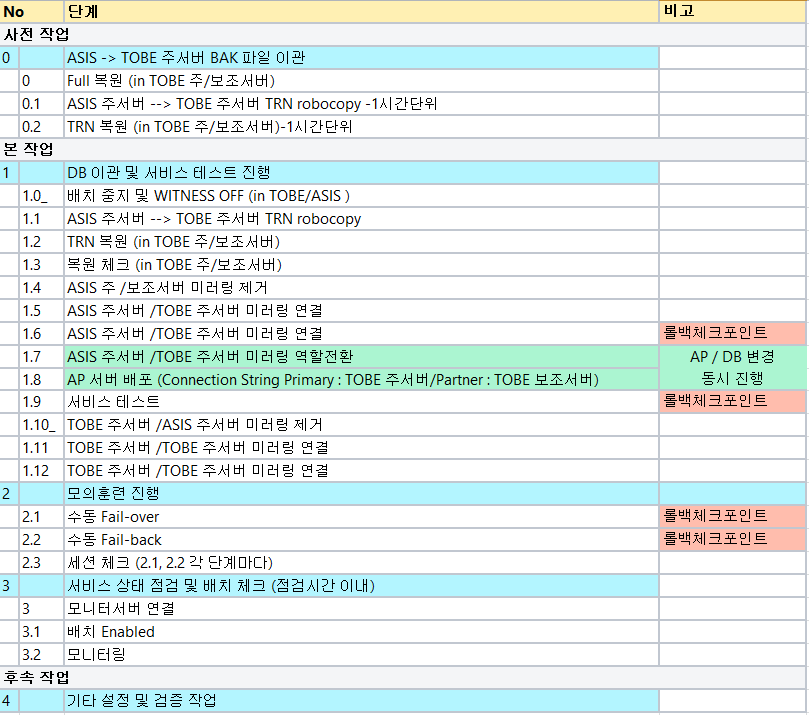Select the 'DB 이관 및 서비스 테스트 진행' cell

click(361, 173)
